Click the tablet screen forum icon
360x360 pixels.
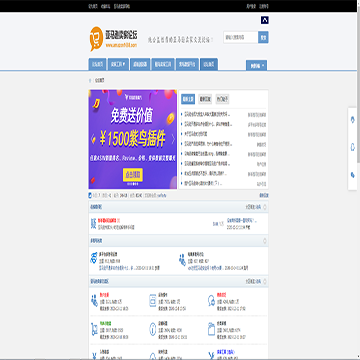point(153,301)
